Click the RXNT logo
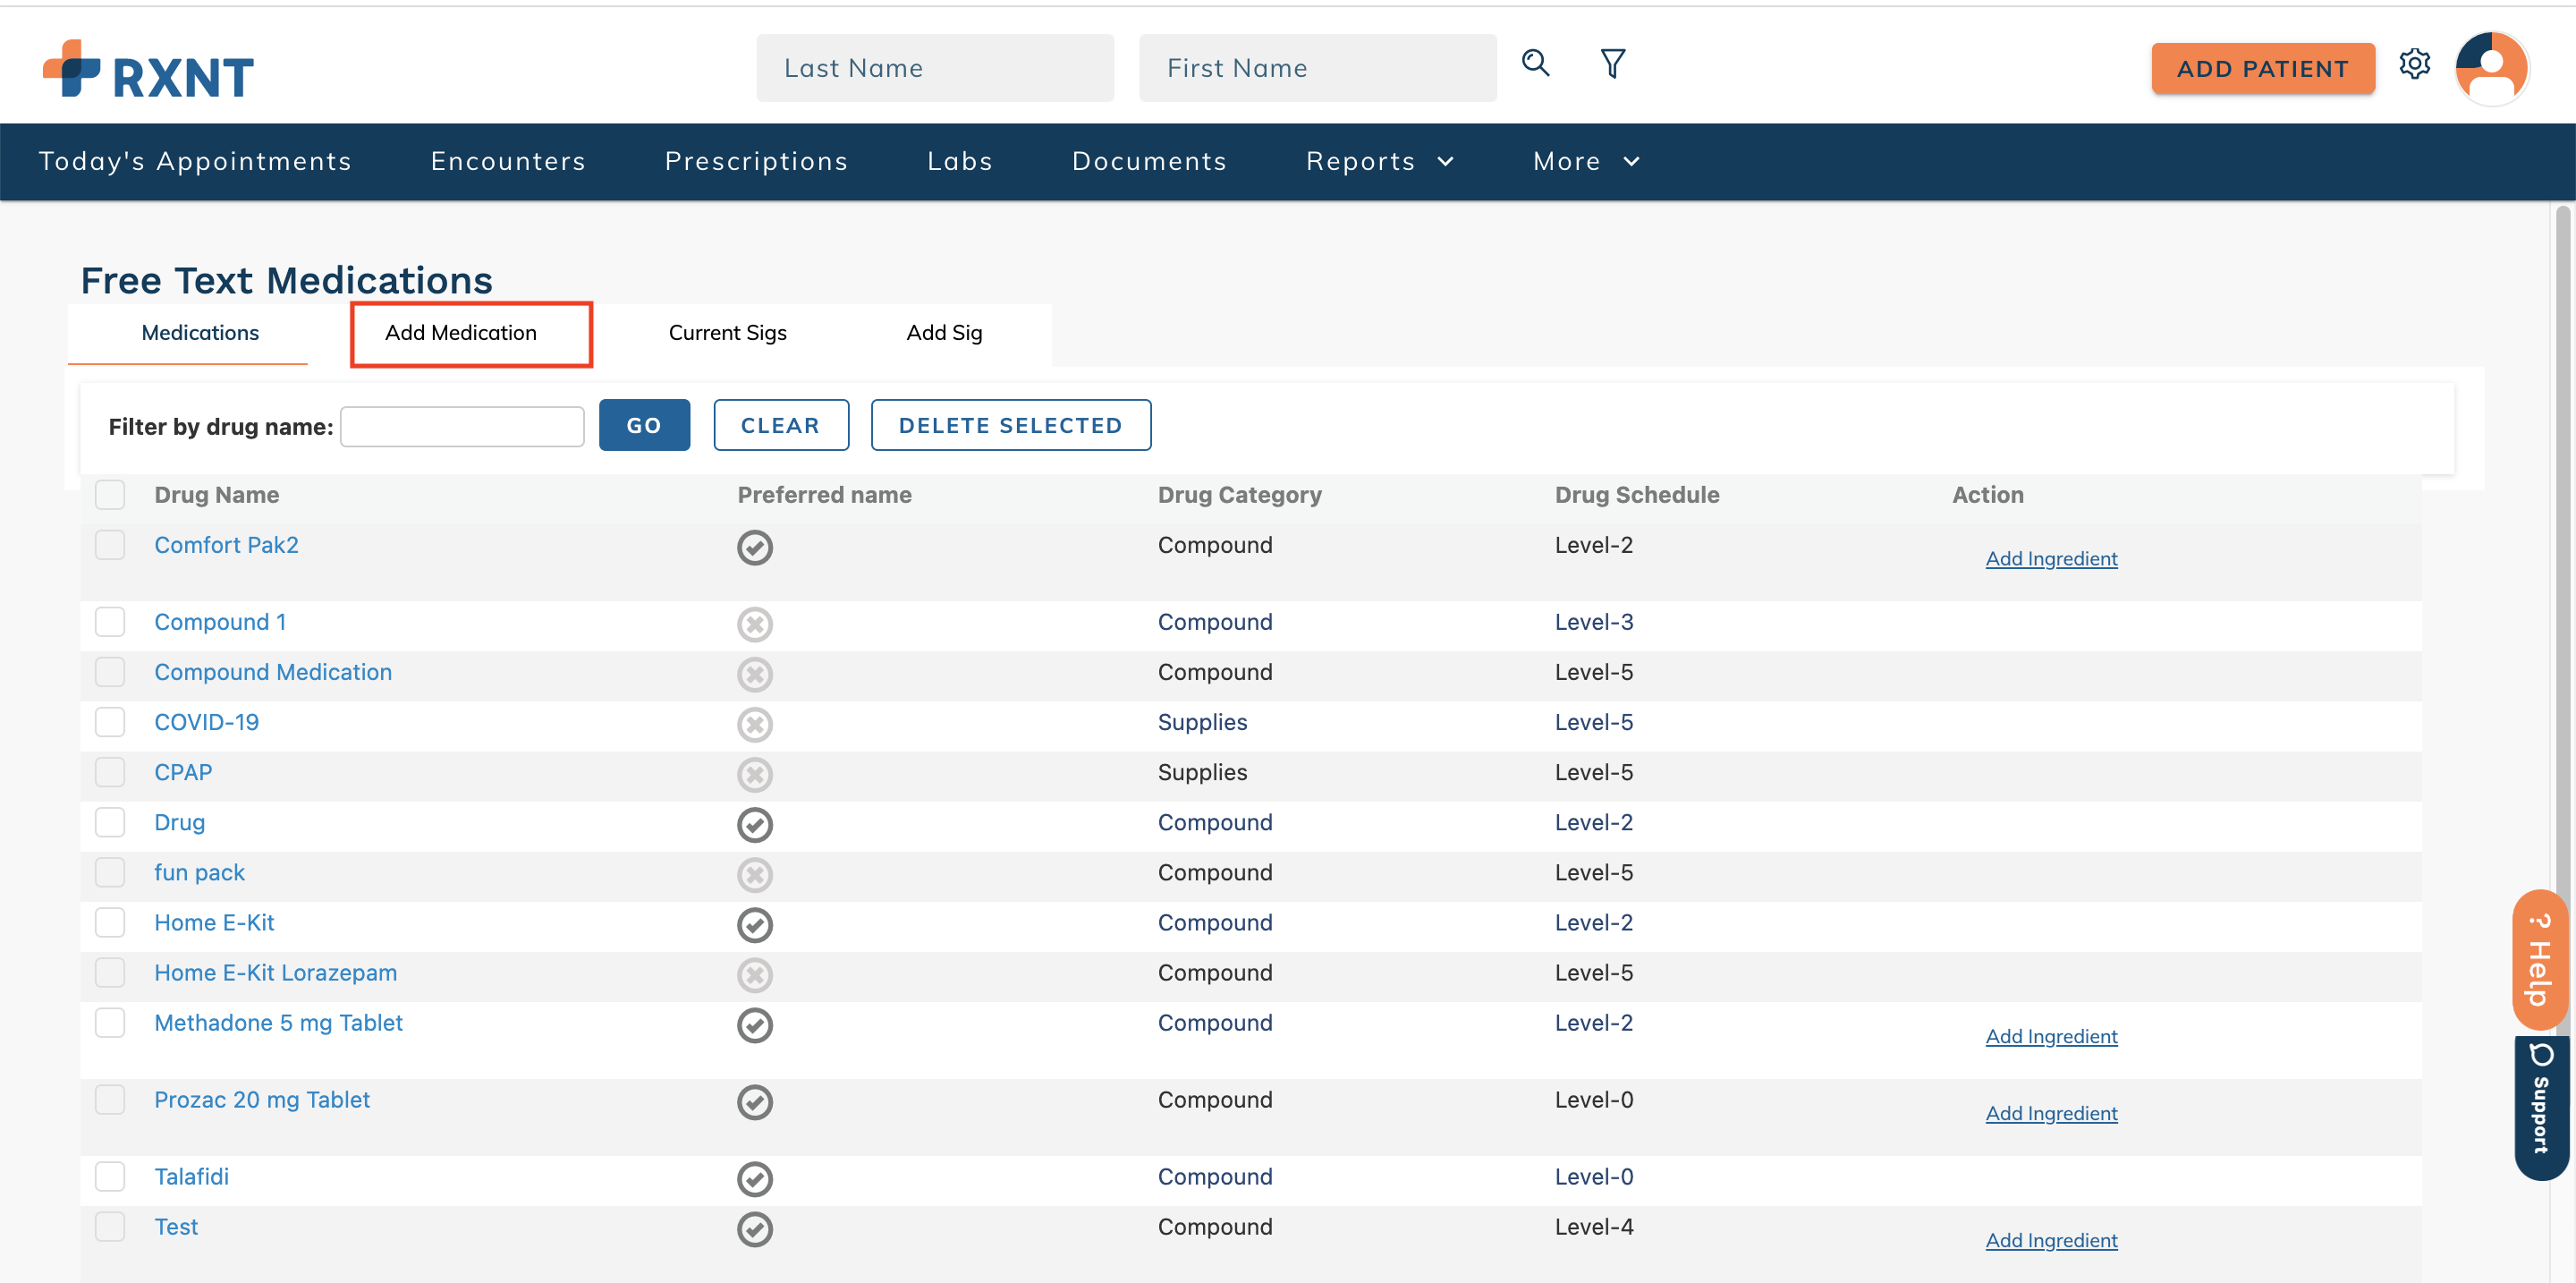Image resolution: width=2576 pixels, height=1283 pixels. (x=148, y=69)
